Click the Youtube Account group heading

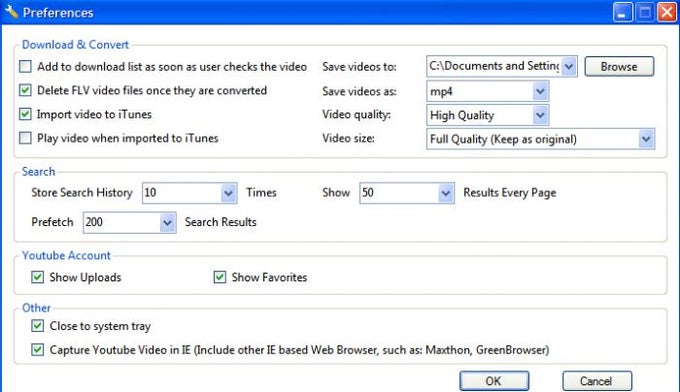pos(66,255)
